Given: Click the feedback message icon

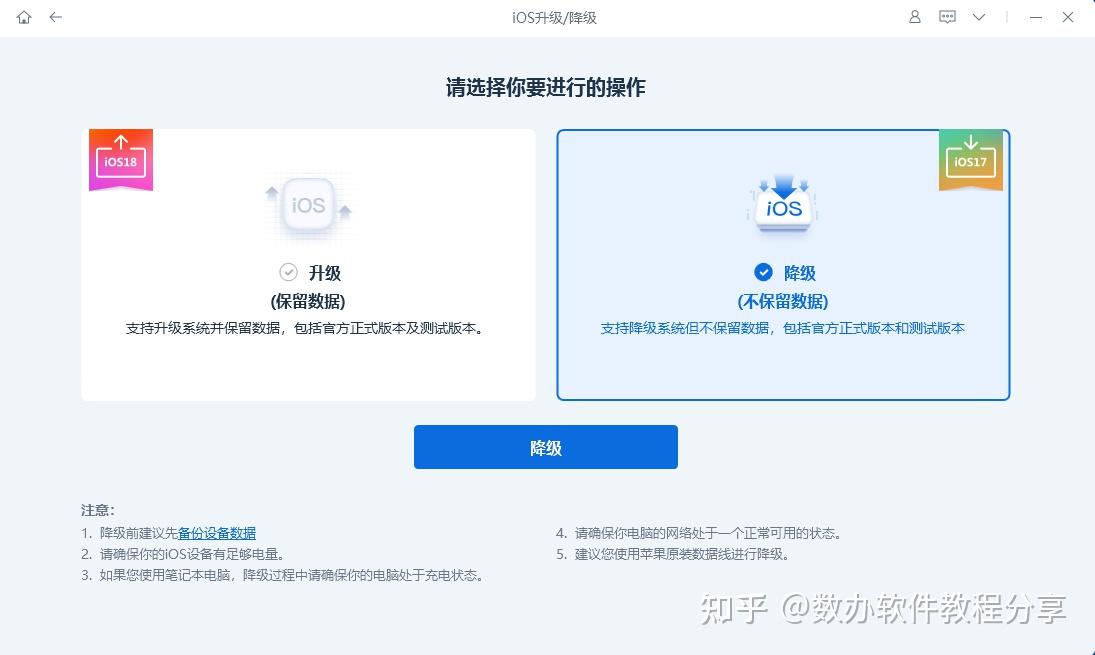Looking at the screenshot, I should point(946,17).
